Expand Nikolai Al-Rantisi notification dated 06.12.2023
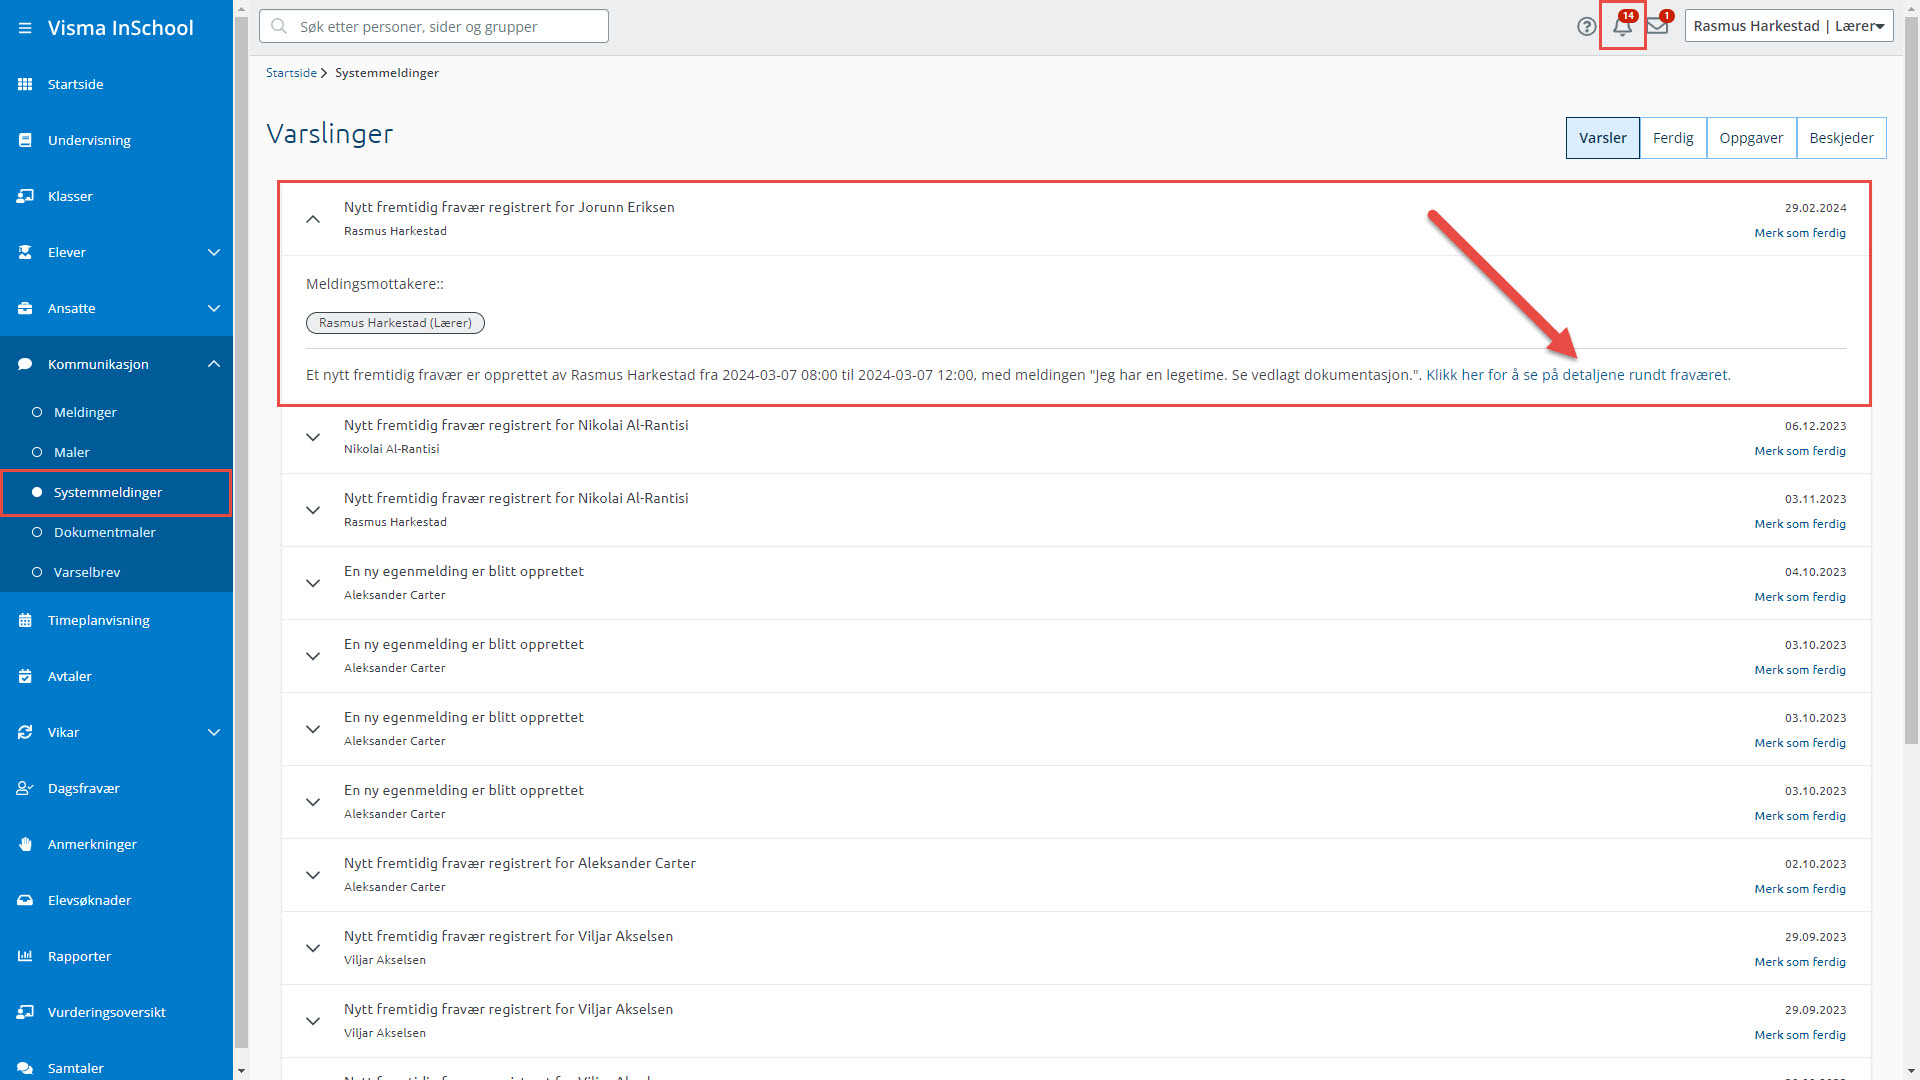 tap(313, 437)
